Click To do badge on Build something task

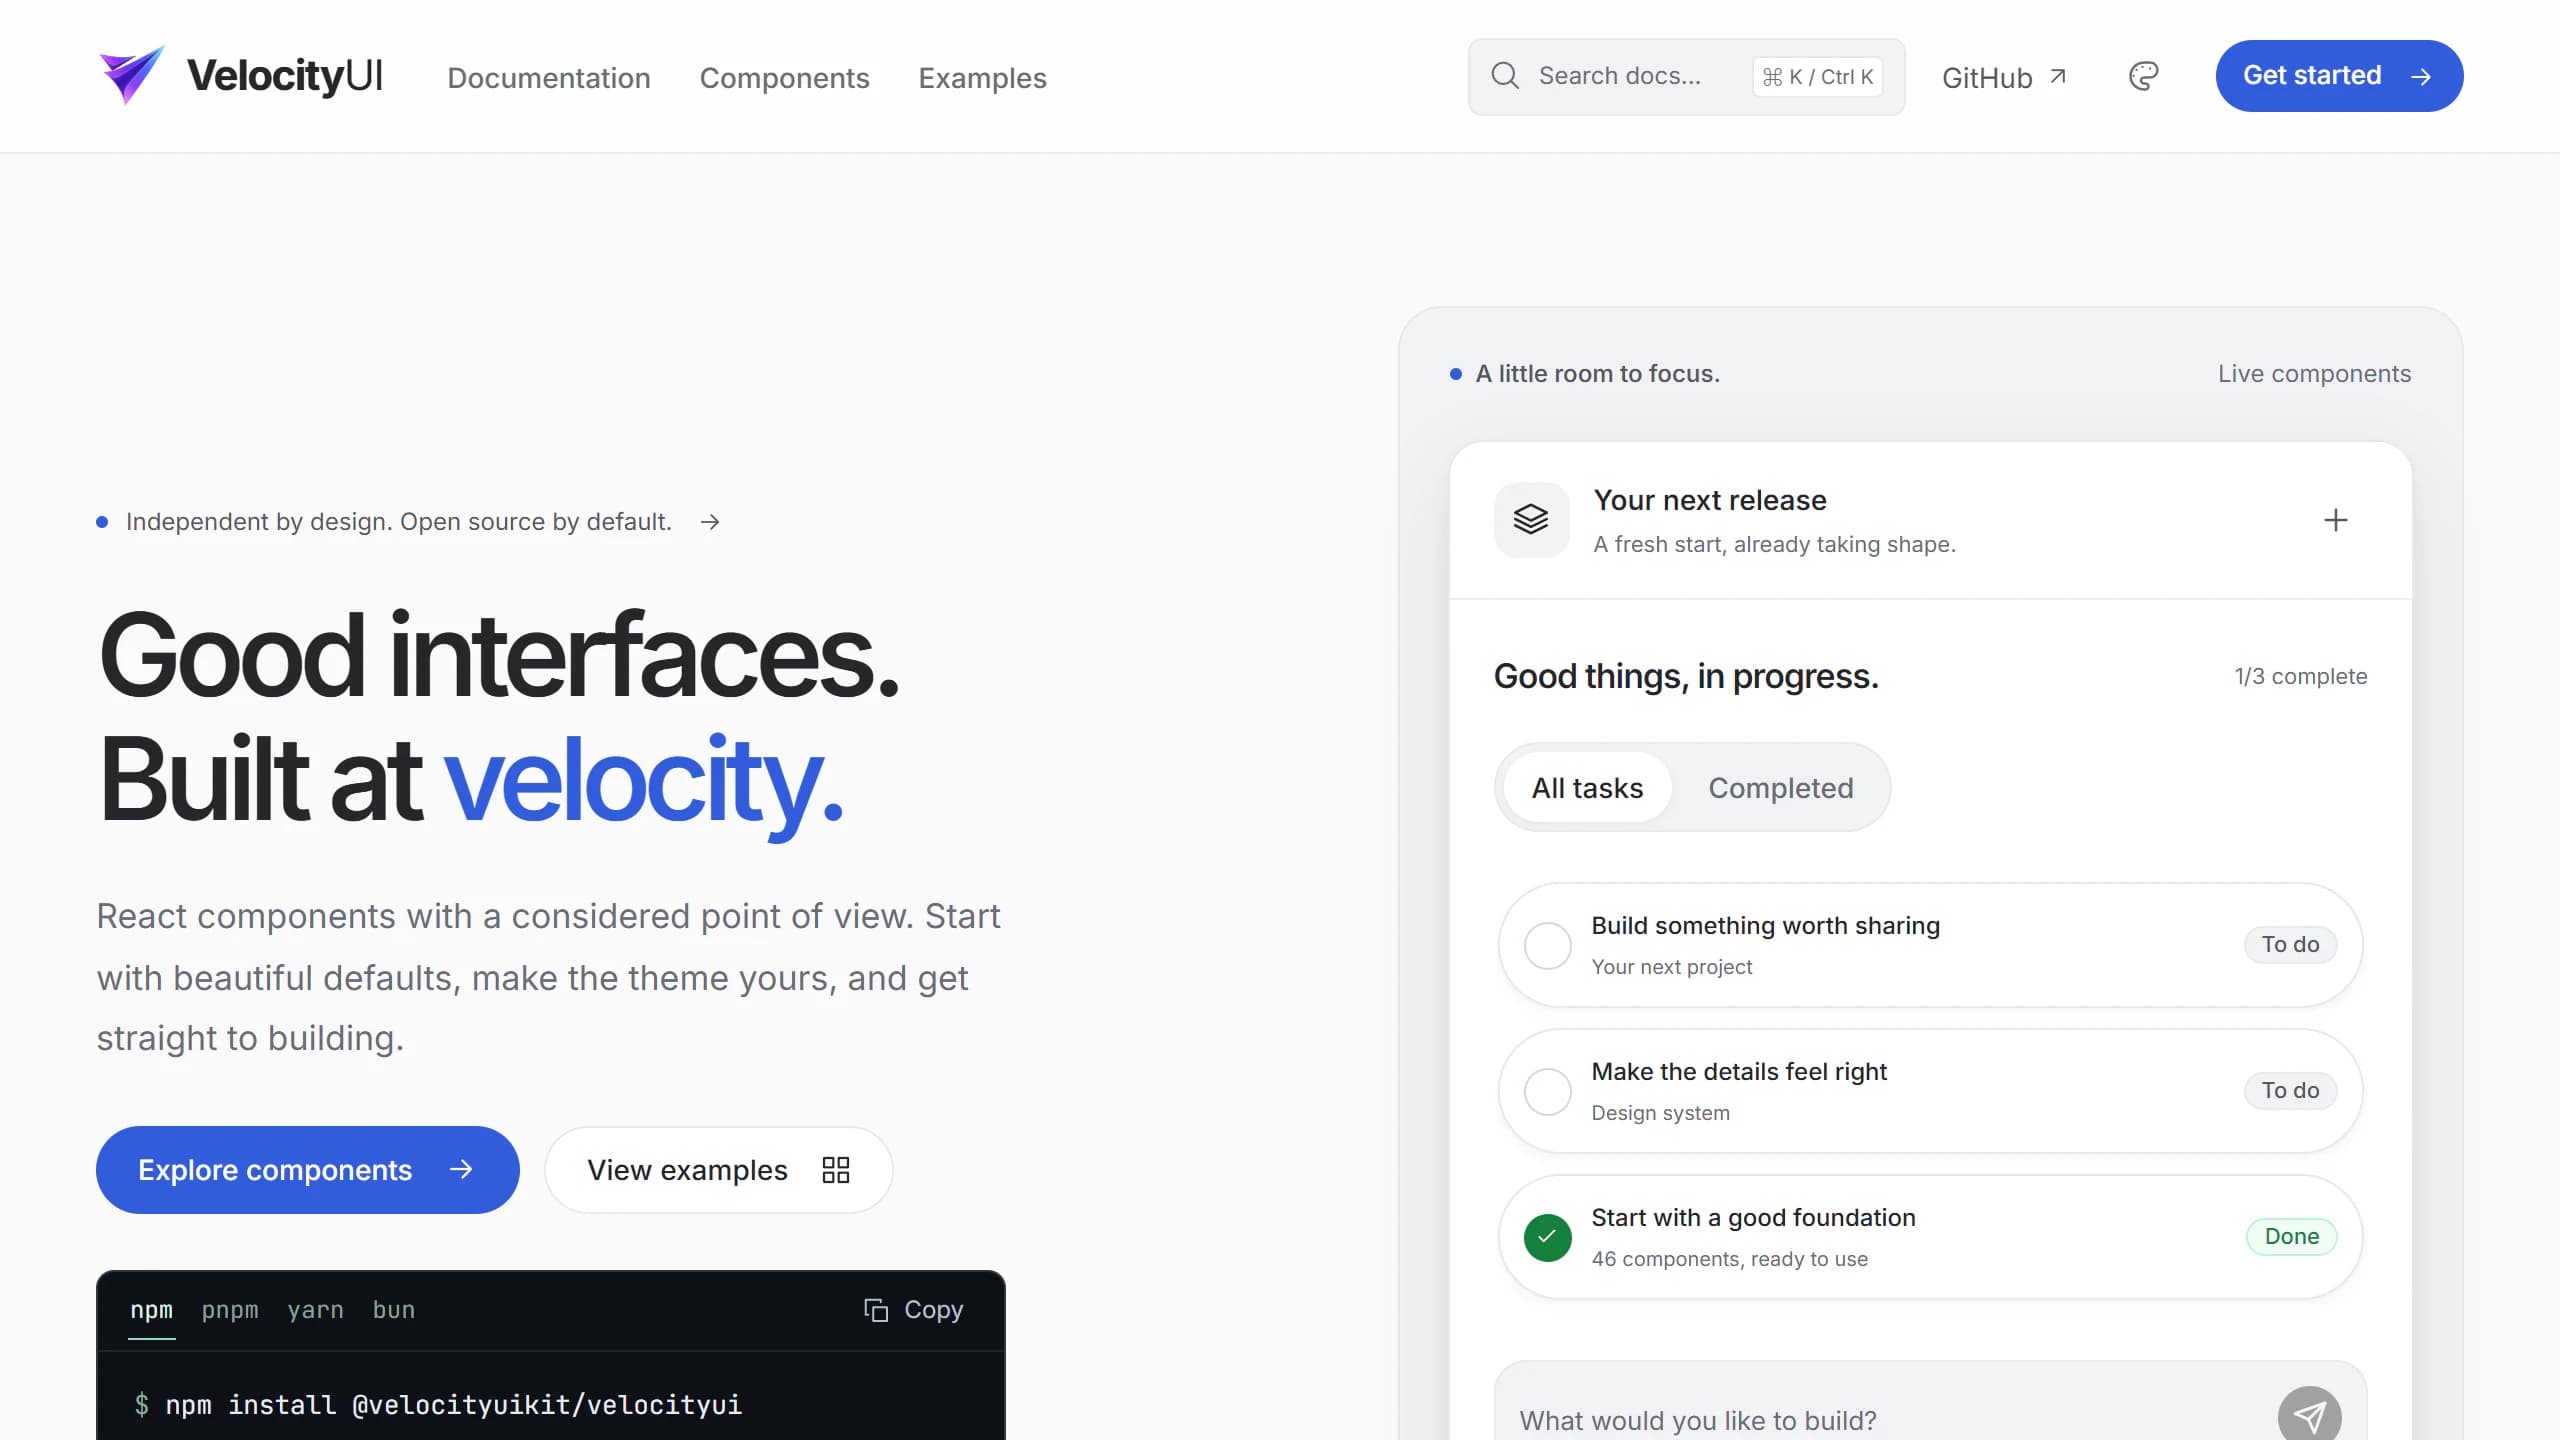click(x=2290, y=945)
